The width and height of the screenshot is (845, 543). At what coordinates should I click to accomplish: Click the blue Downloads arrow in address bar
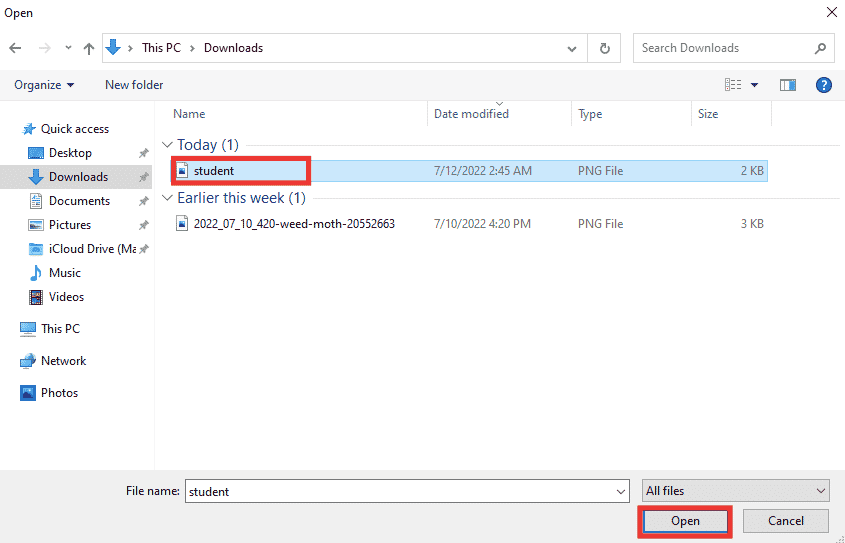point(113,47)
